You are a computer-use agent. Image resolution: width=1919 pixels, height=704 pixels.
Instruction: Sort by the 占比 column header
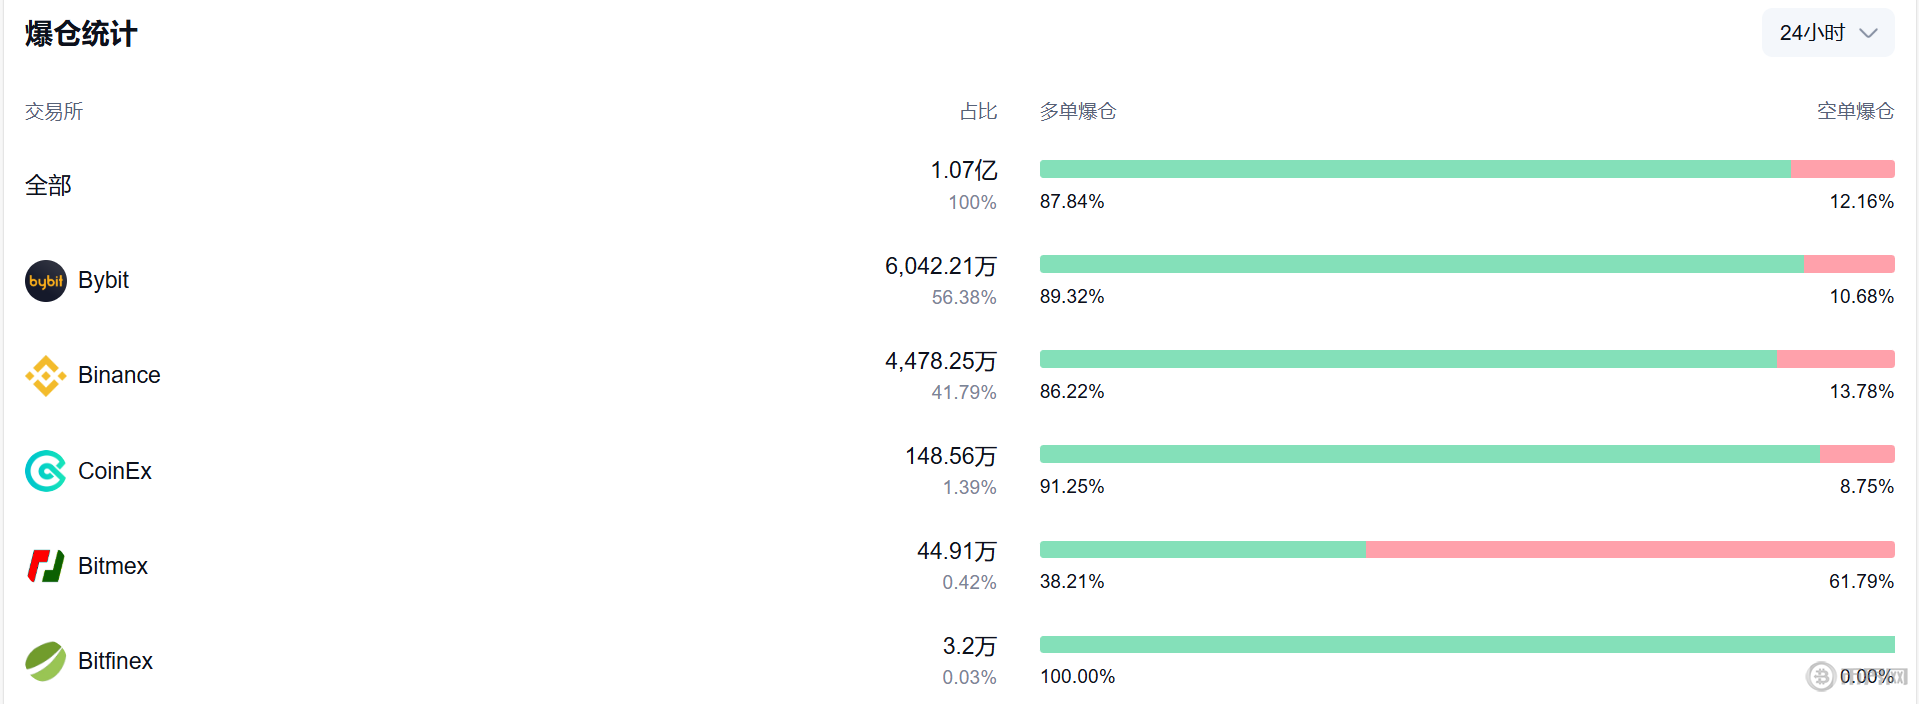tap(978, 111)
